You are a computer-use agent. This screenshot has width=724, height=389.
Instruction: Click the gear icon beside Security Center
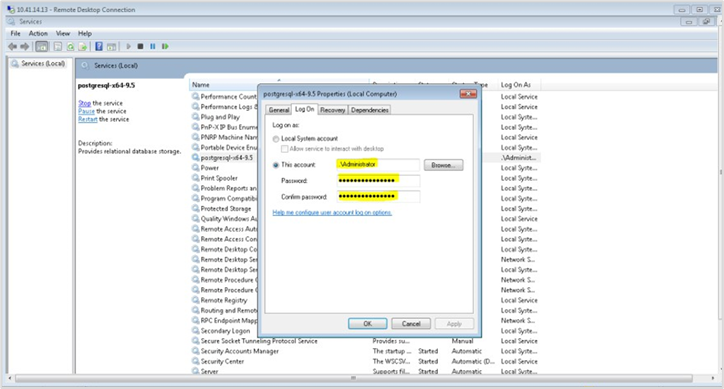pos(196,361)
